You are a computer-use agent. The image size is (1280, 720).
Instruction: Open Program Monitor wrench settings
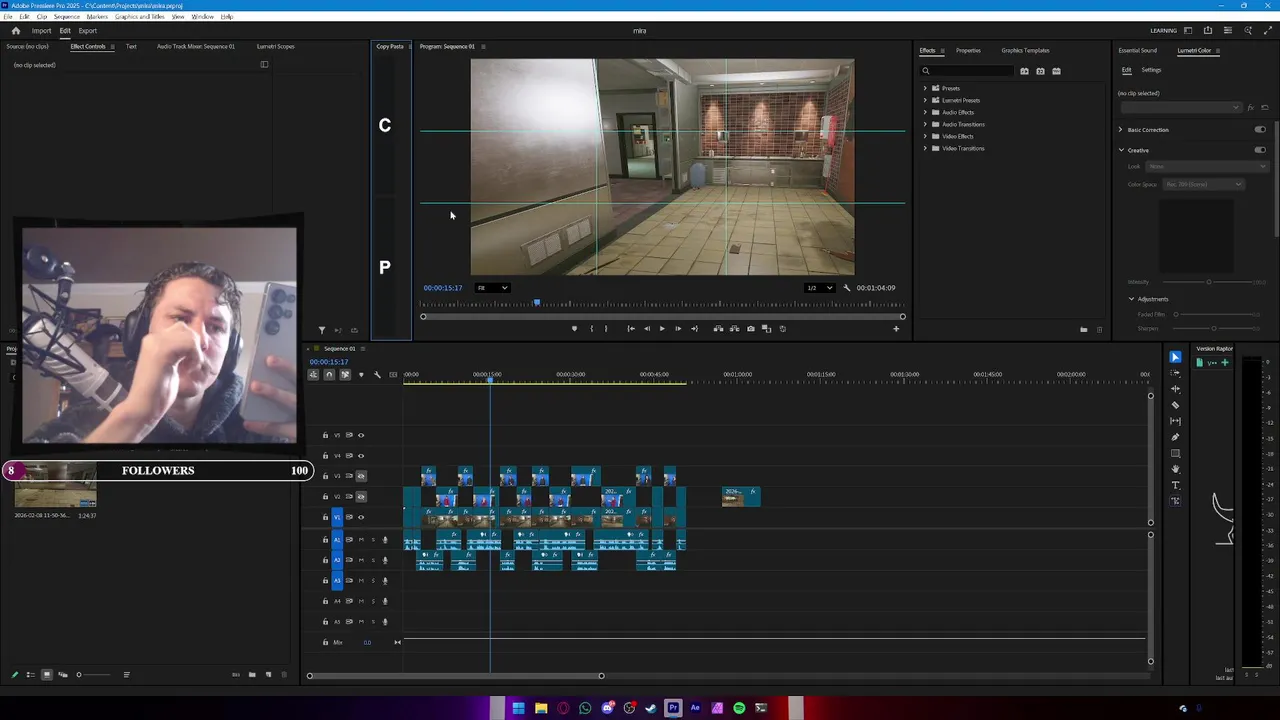847,288
